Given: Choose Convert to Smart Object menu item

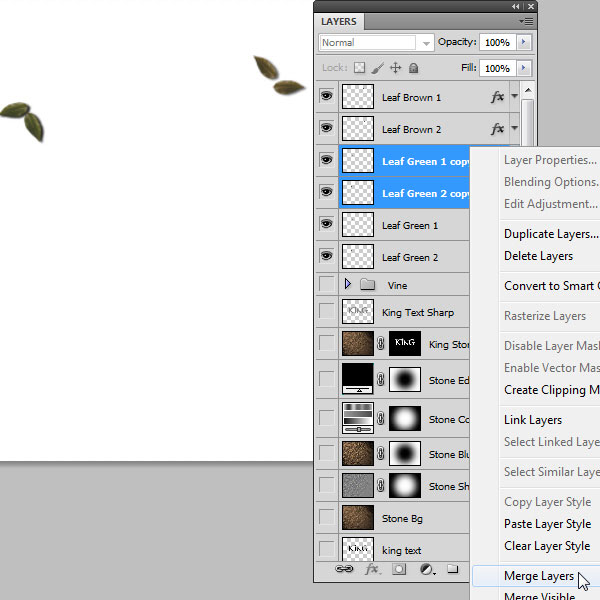Looking at the screenshot, I should click(550, 286).
